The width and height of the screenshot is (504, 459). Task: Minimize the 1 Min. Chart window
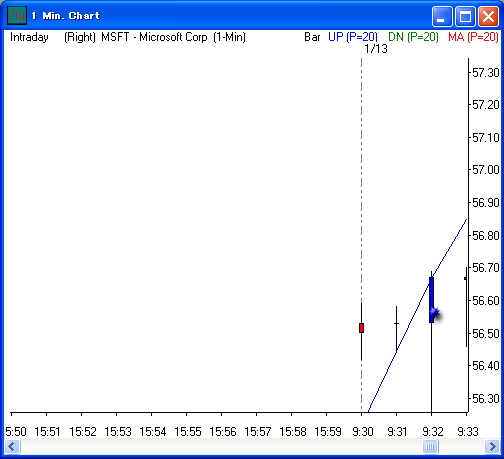442,16
